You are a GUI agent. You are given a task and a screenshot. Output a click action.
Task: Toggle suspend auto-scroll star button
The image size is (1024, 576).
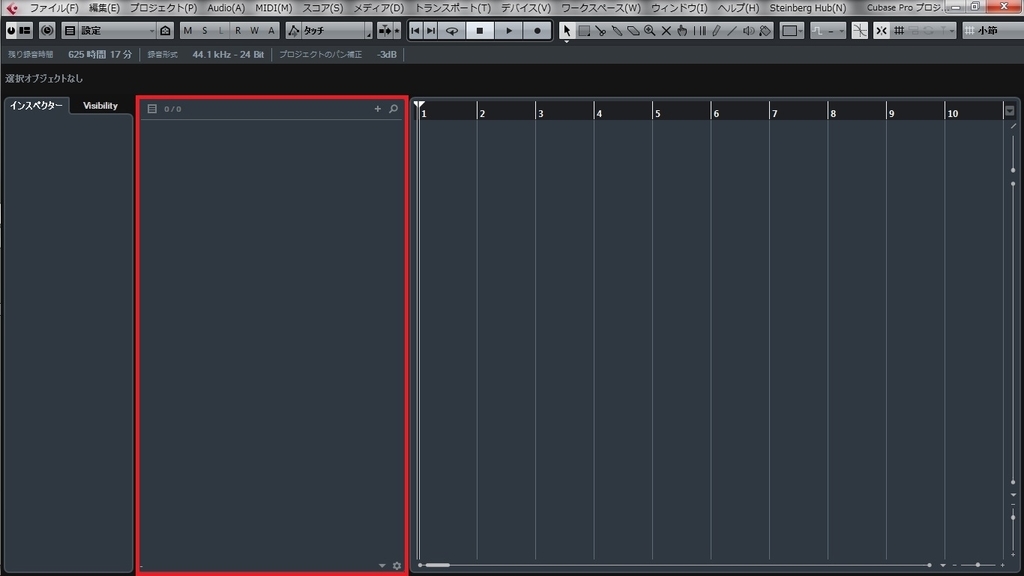coord(396,31)
